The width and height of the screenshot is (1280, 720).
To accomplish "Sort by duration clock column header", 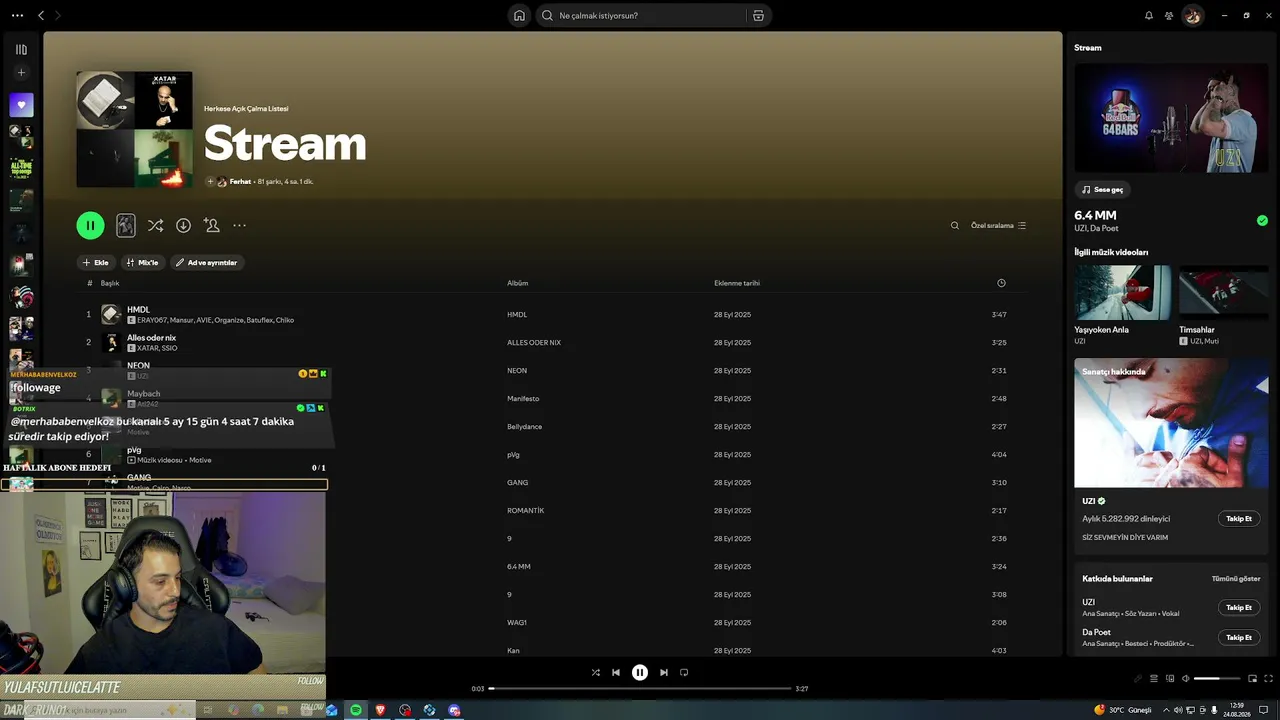I will click(1001, 283).
